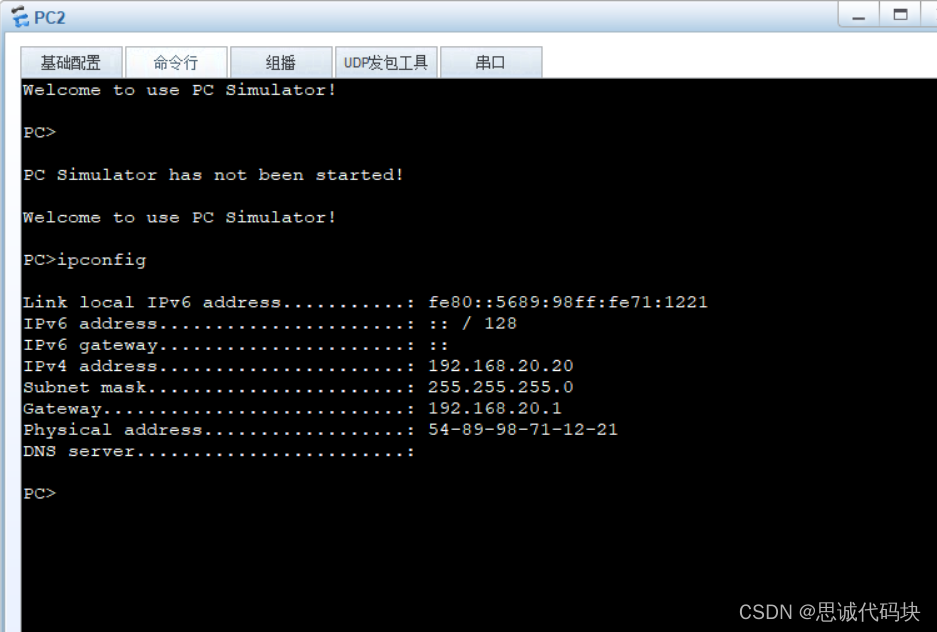Click the empty PC> prompt at terminal bottom
The width and height of the screenshot is (937, 632).
pyautogui.click(x=40, y=493)
